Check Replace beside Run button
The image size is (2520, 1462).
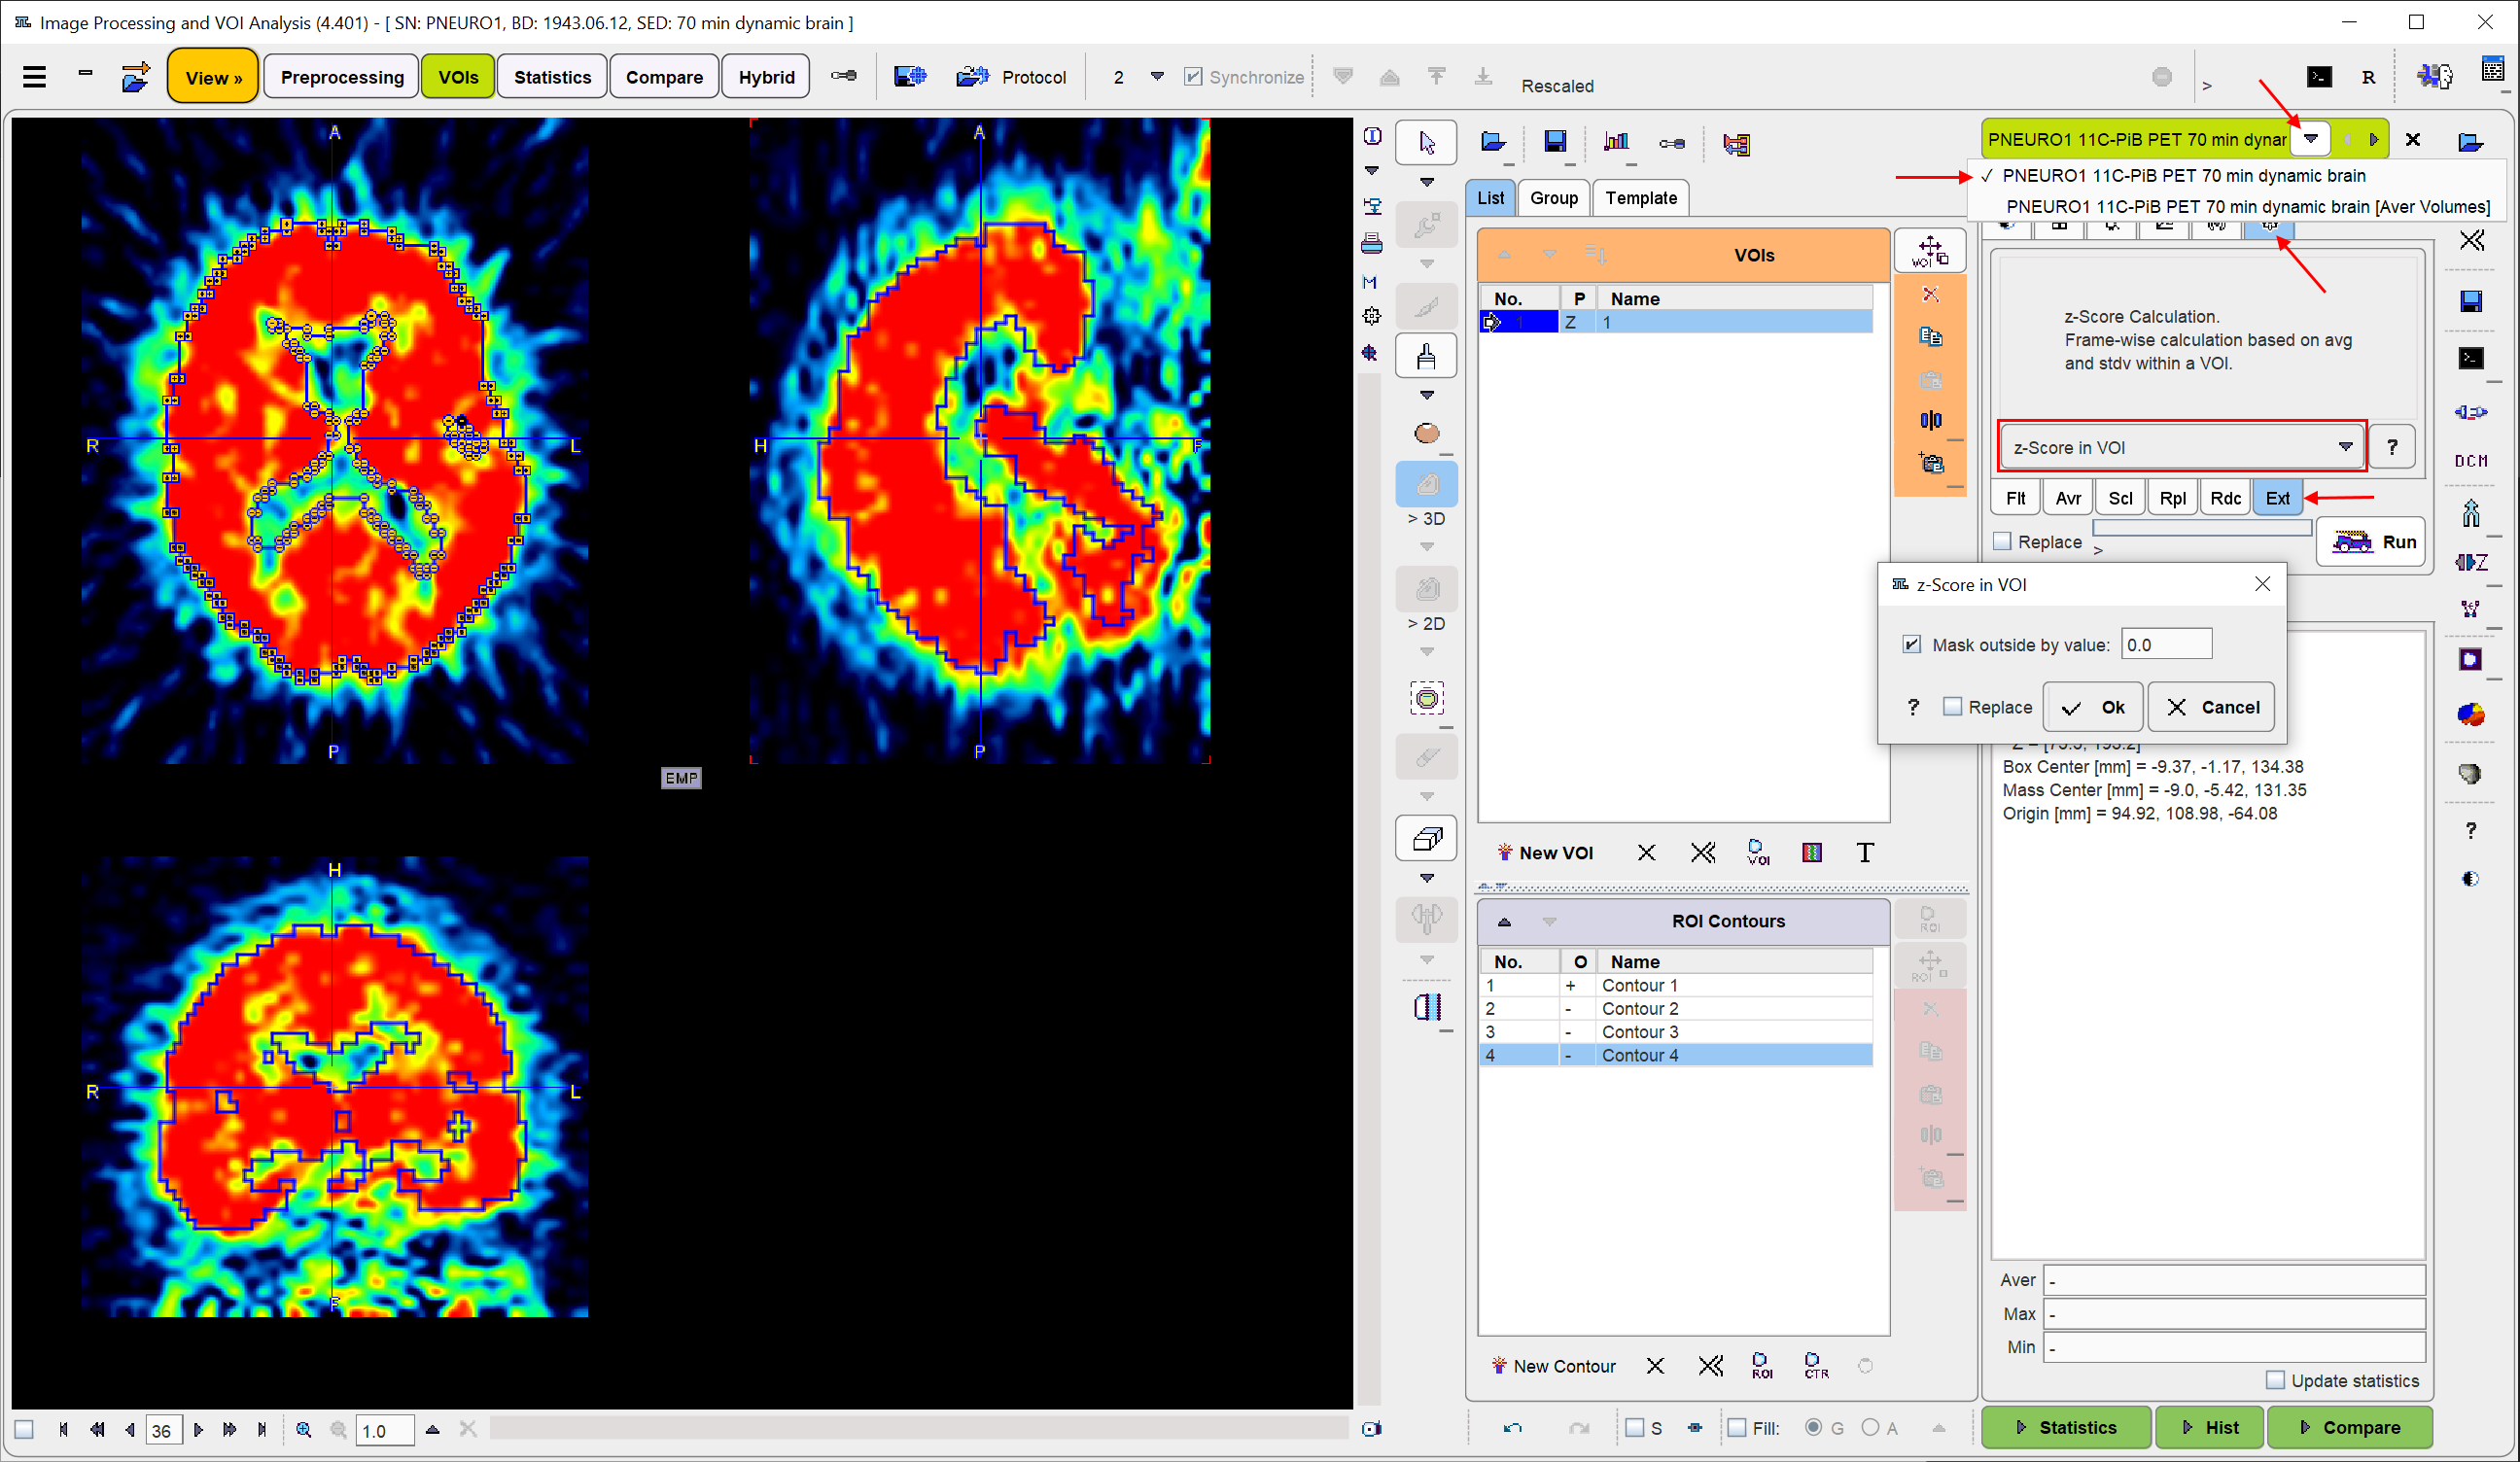coord(2002,542)
